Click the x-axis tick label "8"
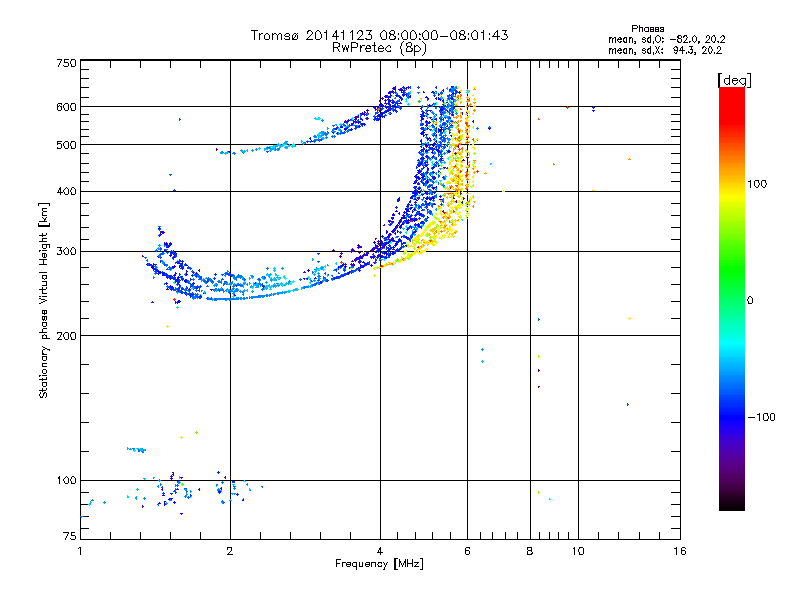800x600 pixels. [530, 551]
